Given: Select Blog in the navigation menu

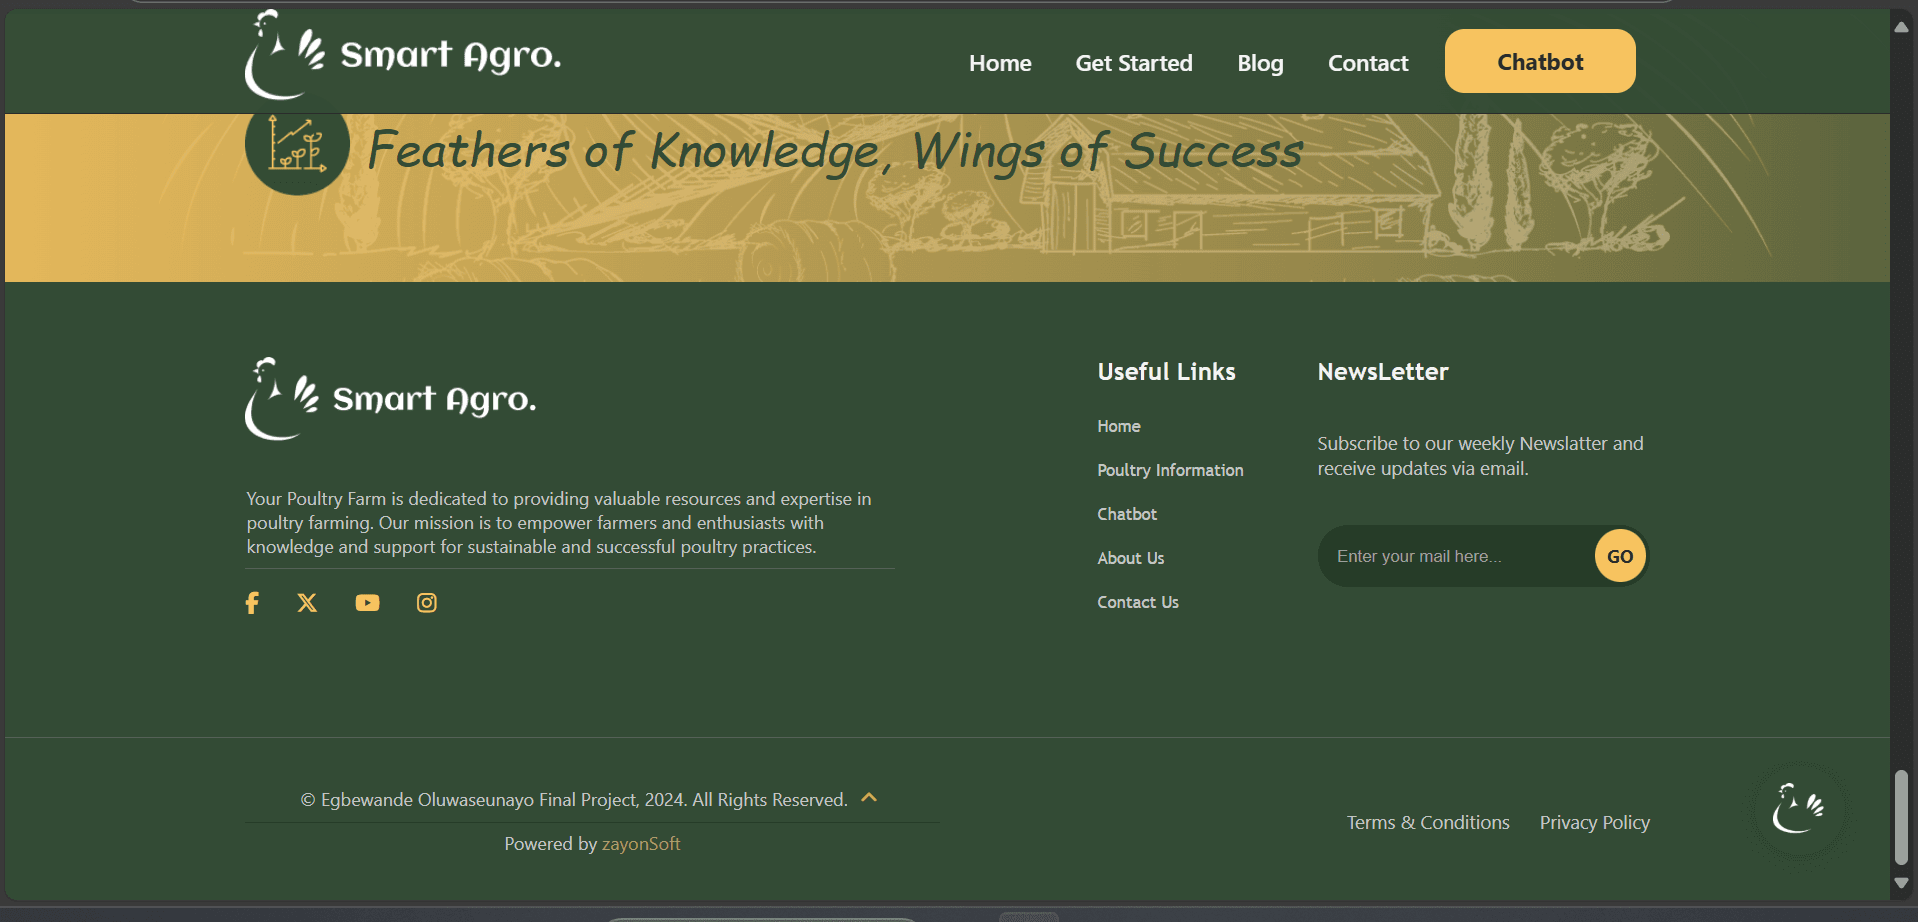Looking at the screenshot, I should tap(1260, 63).
